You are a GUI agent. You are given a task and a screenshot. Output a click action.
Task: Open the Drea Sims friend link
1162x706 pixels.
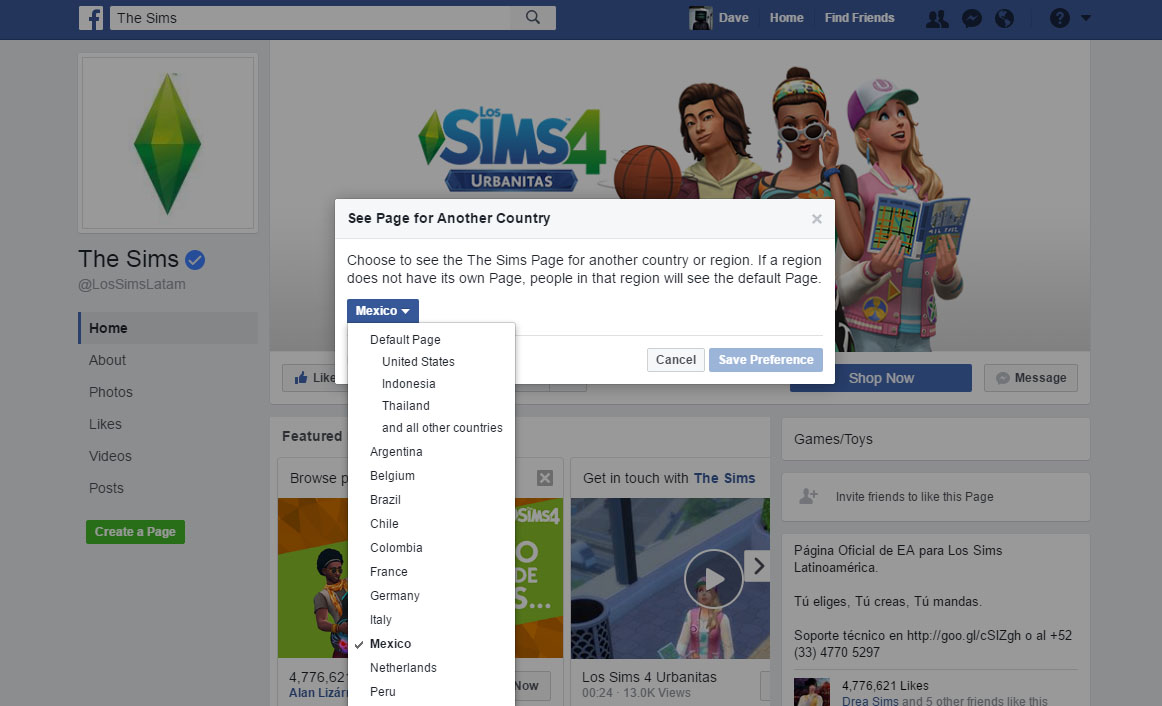pos(870,701)
